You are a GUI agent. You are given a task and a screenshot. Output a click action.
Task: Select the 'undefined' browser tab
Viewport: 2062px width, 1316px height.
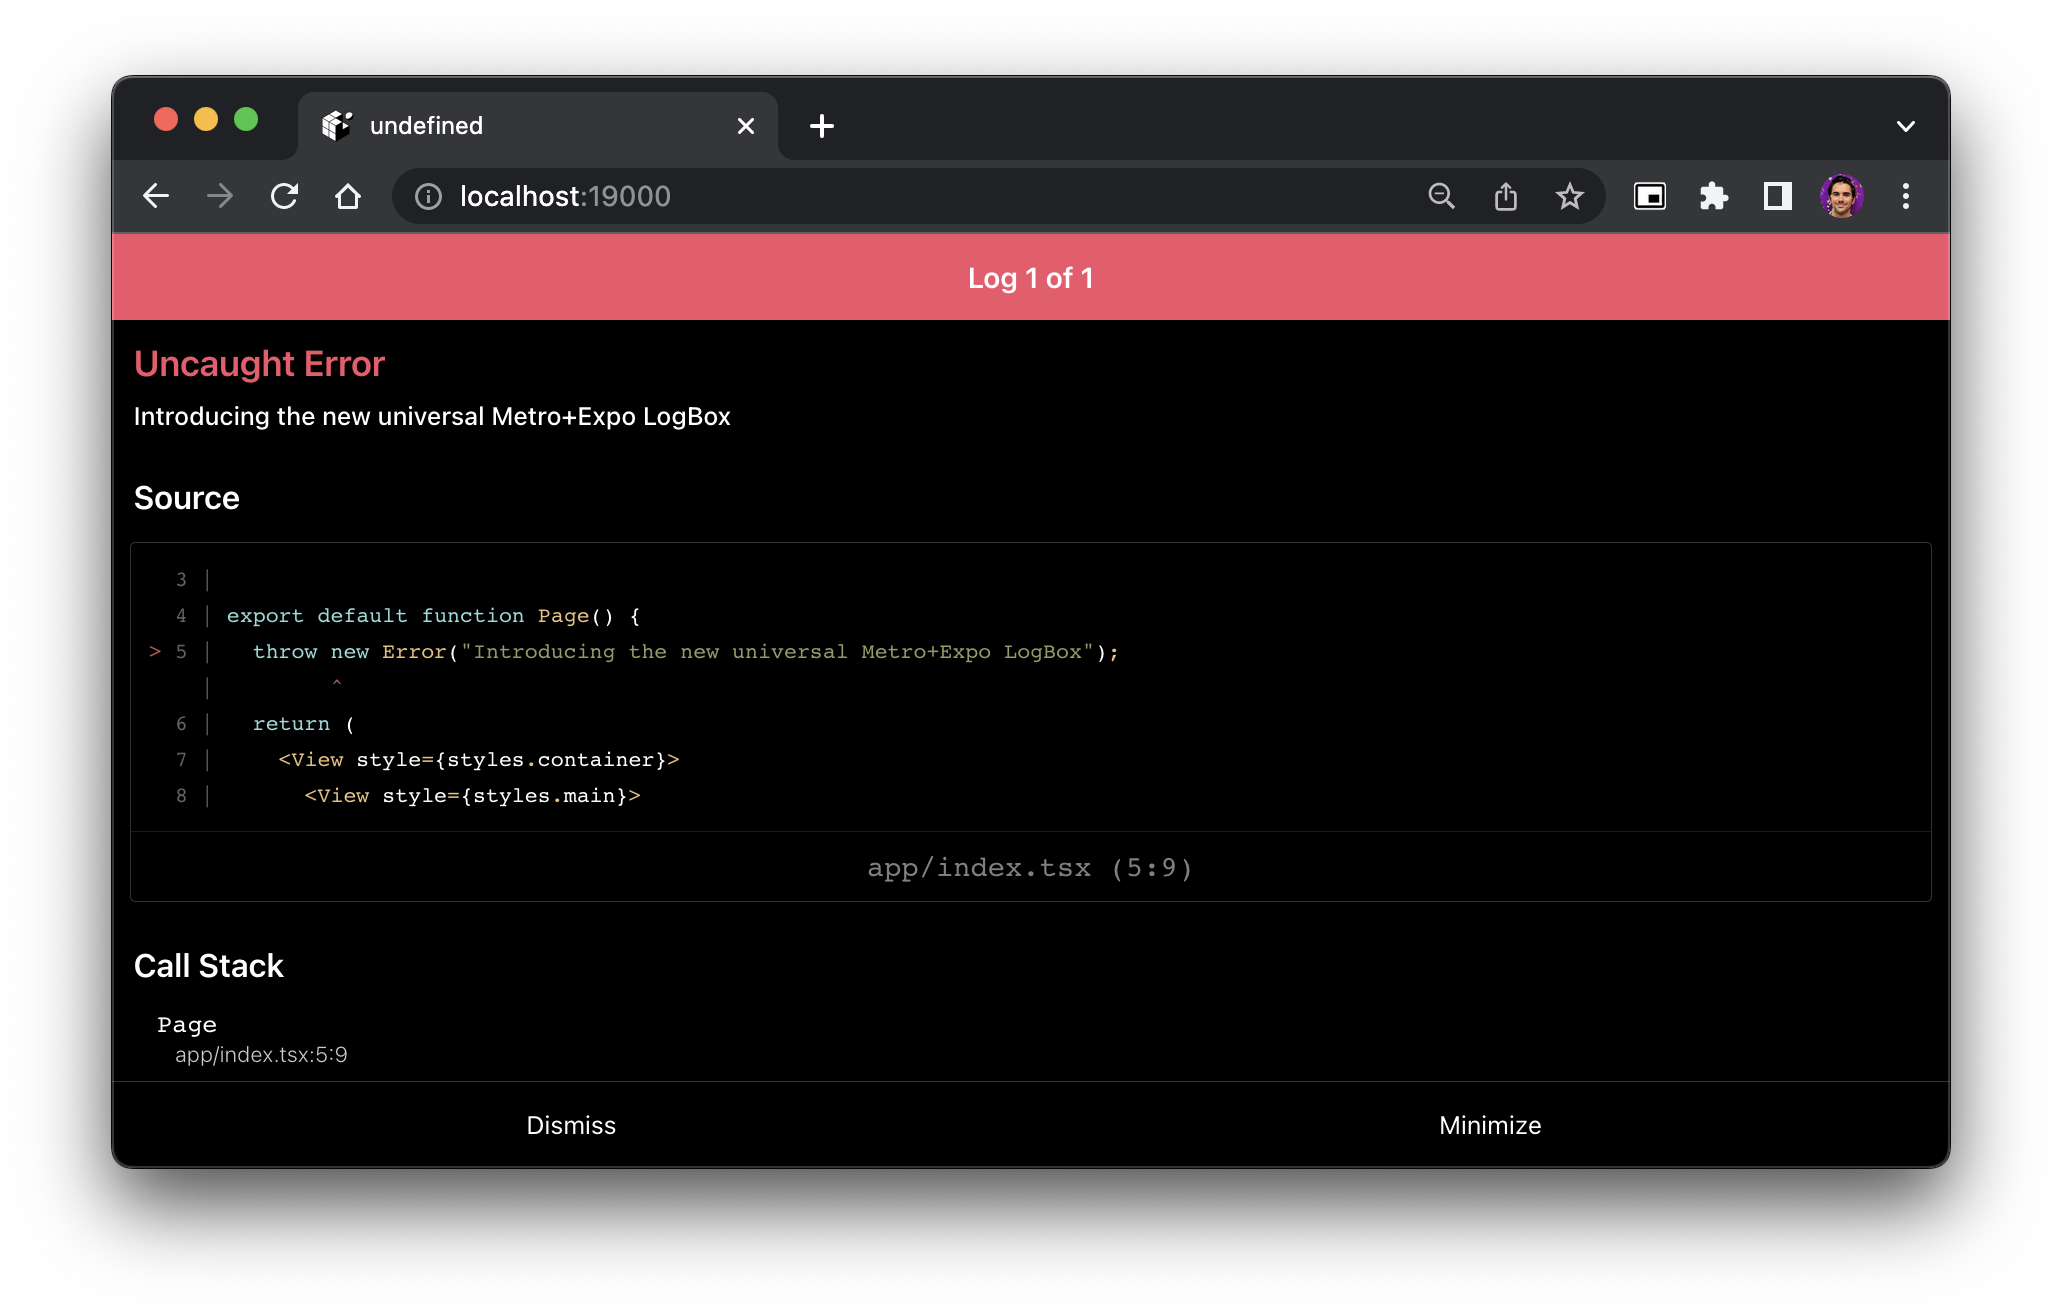click(538, 126)
